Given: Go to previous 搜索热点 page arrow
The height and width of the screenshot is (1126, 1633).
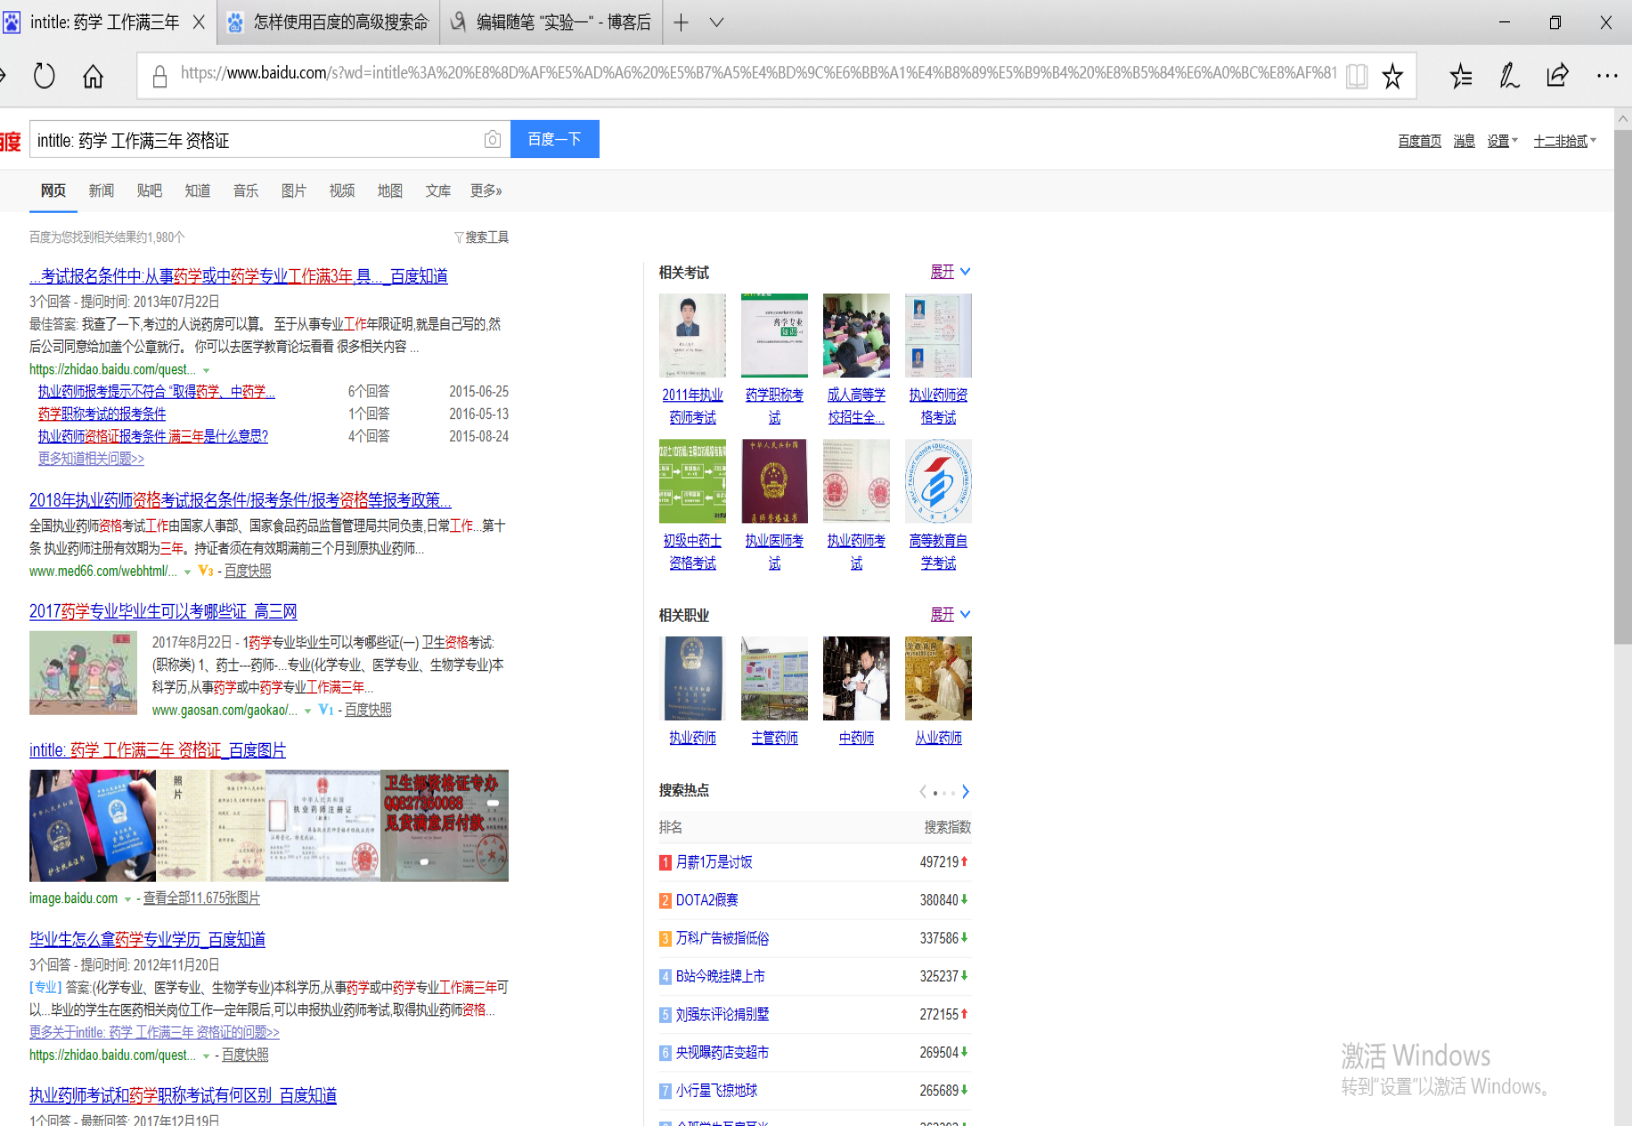Looking at the screenshot, I should 922,792.
